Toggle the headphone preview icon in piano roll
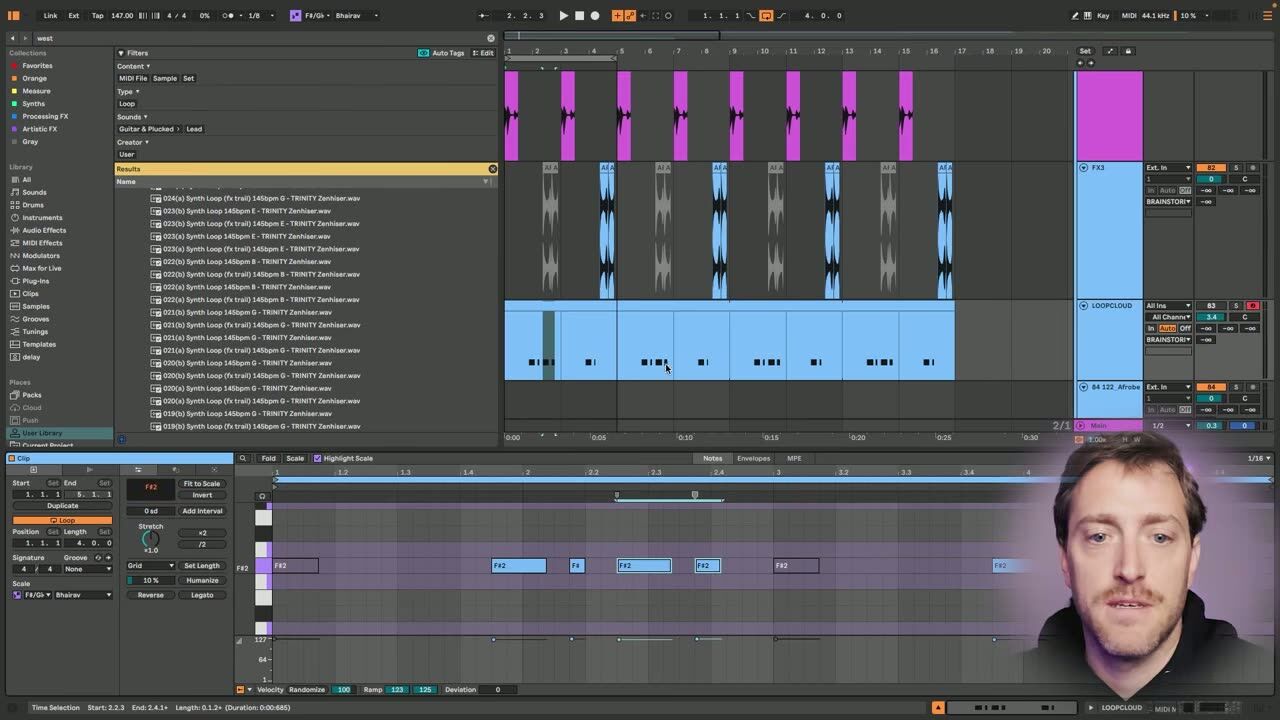This screenshot has width=1280, height=720. tap(262, 496)
